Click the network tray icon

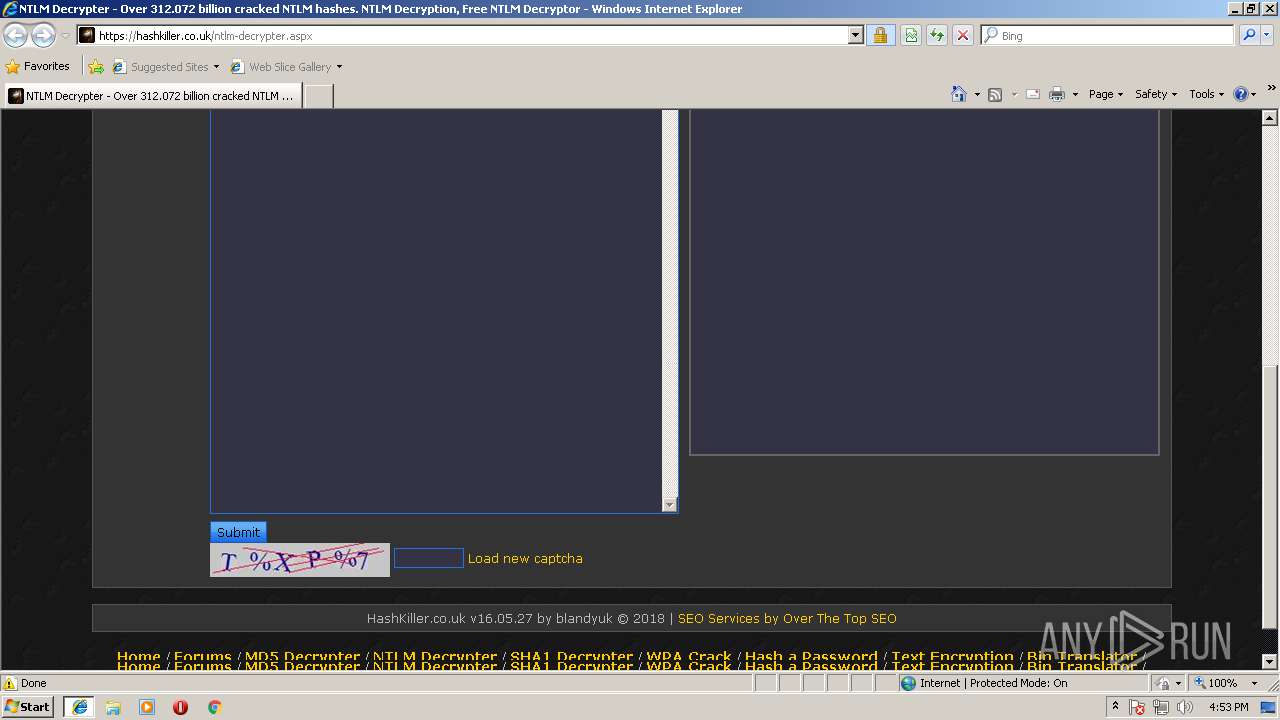click(1161, 707)
